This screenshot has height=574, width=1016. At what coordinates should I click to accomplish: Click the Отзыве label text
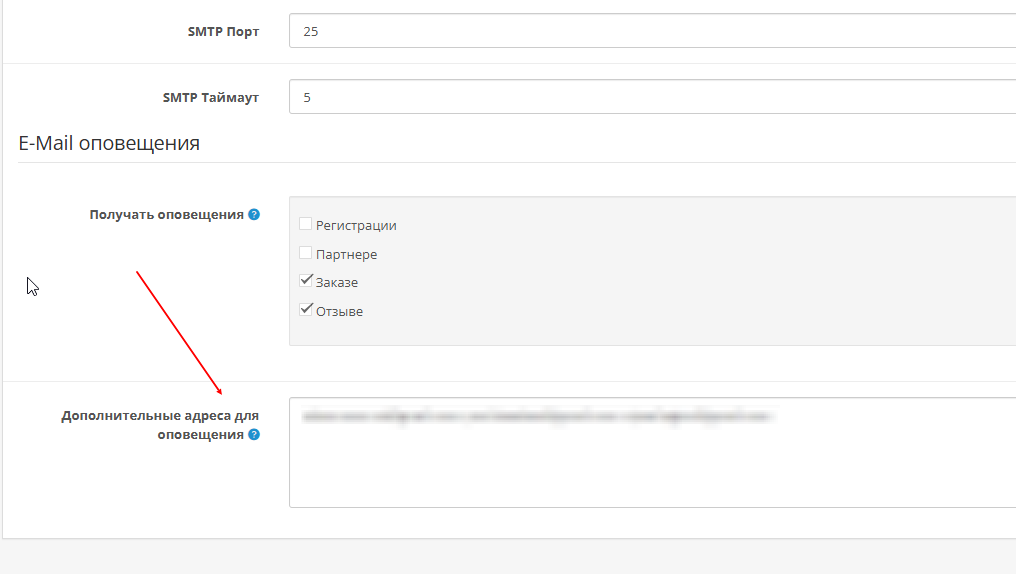(x=339, y=312)
